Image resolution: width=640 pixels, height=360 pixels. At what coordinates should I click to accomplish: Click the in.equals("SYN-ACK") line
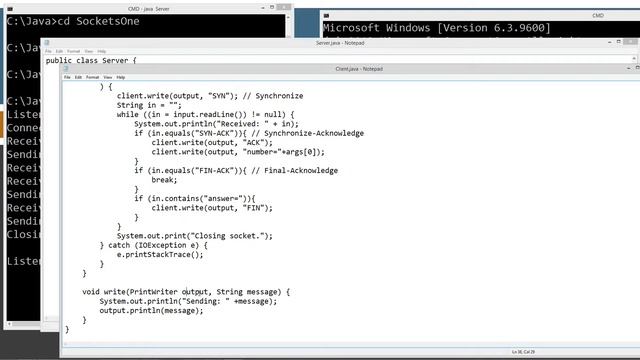249,133
